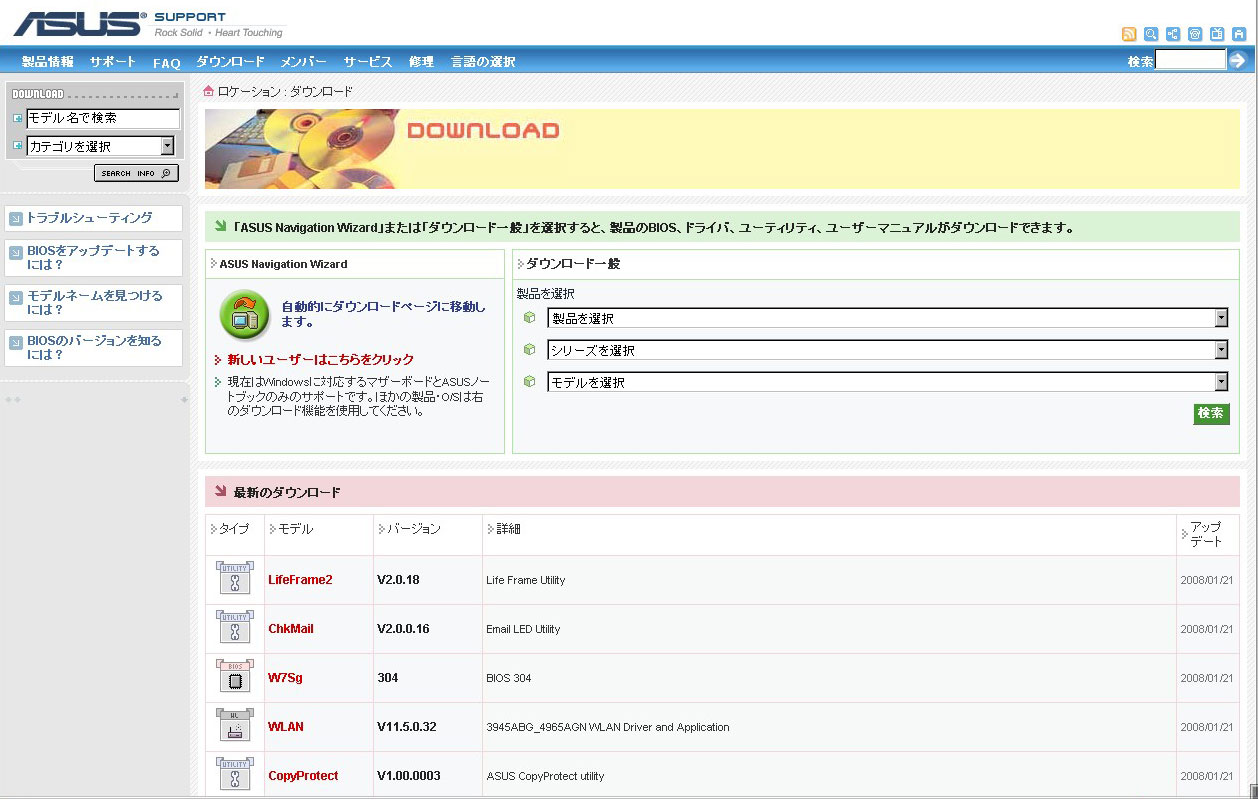The image size is (1258, 809).
Task: Click the telephone contact icon
Action: point(1195,34)
